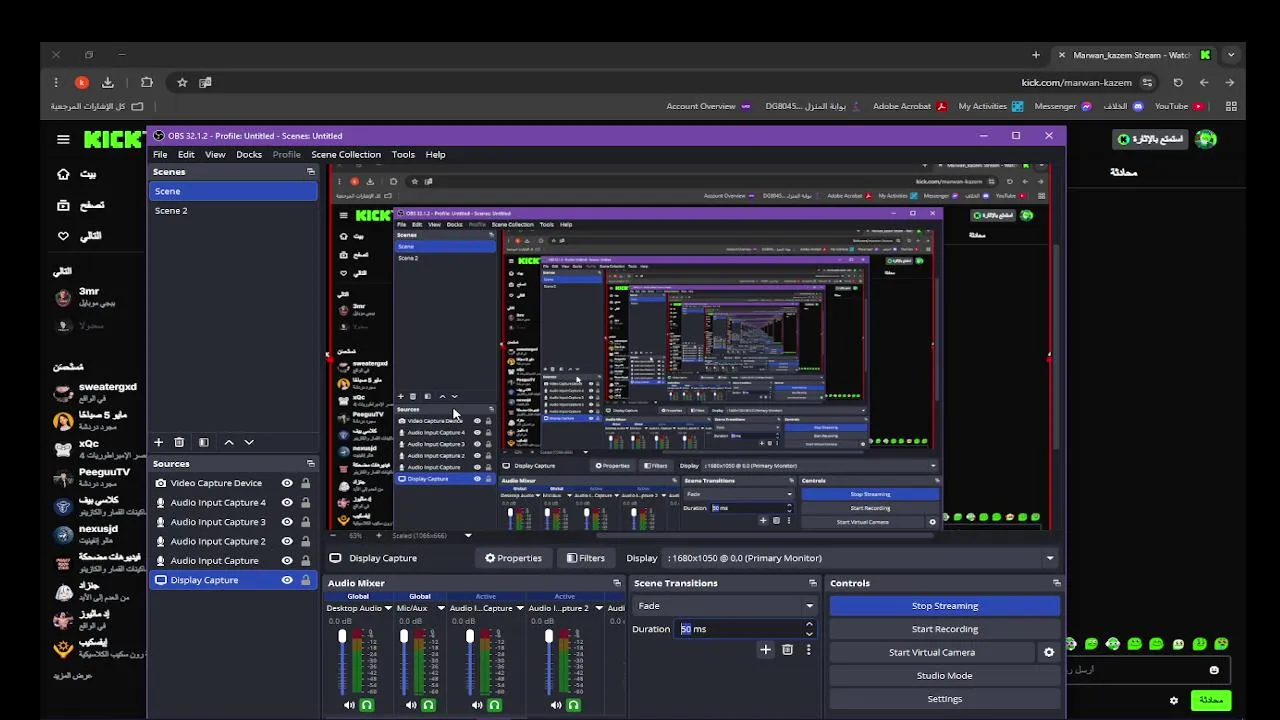Toggle visibility of Display Capture source

pos(287,580)
